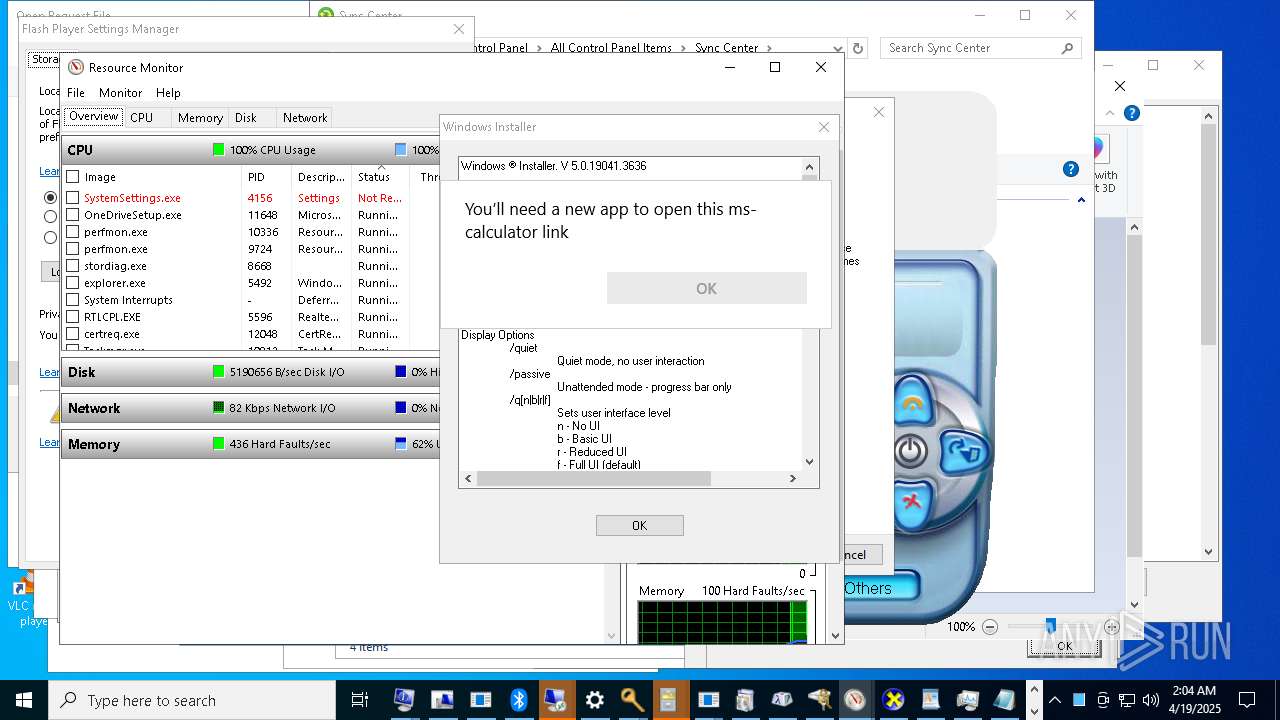Open Settings gear on taskbar
The height and width of the screenshot is (720, 1280).
pyautogui.click(x=595, y=700)
